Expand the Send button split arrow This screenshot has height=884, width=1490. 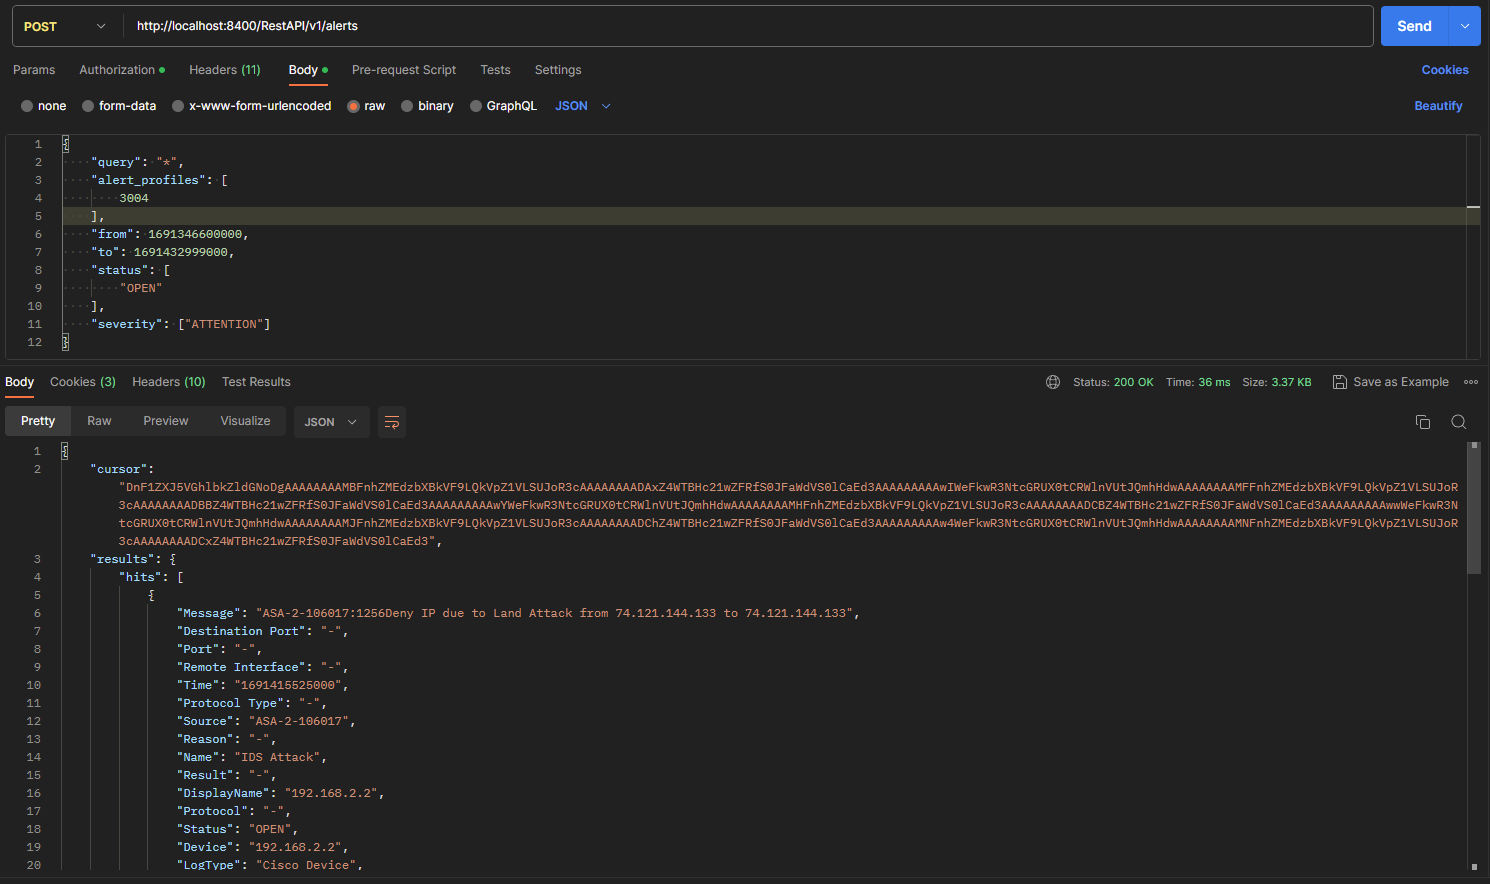pos(1465,25)
